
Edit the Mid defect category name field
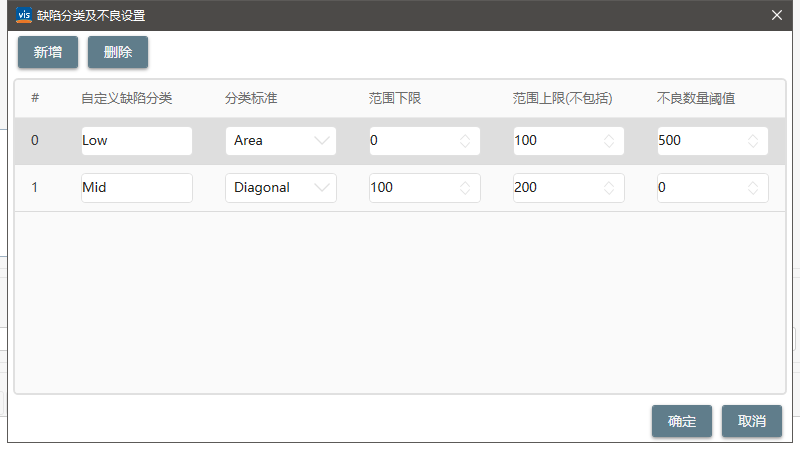click(x=137, y=188)
